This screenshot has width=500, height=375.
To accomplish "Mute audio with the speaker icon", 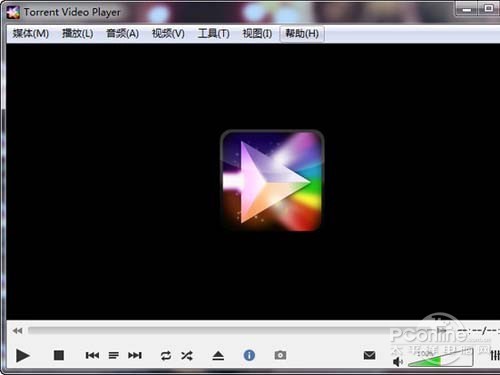I will (398, 361).
